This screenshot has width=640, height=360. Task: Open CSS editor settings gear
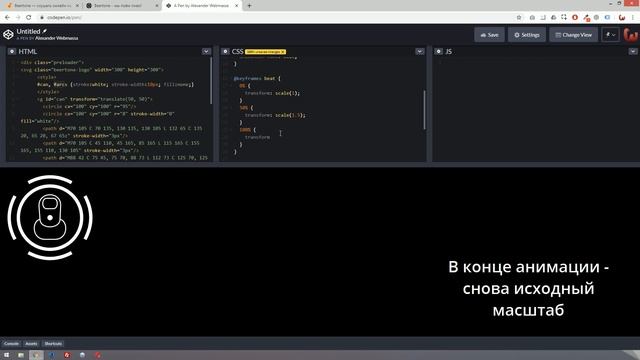coord(225,51)
